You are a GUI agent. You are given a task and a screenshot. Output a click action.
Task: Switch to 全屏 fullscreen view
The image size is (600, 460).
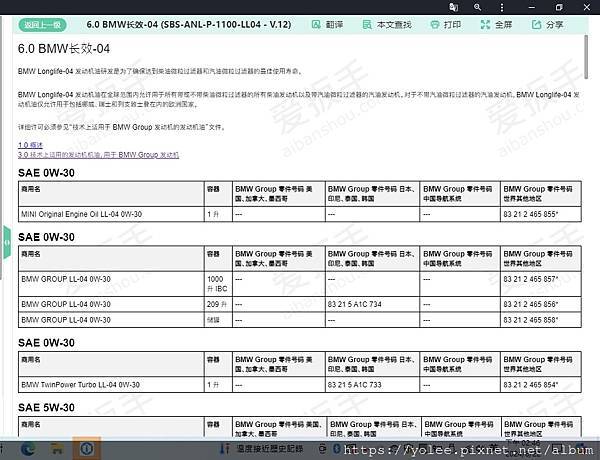(x=496, y=25)
